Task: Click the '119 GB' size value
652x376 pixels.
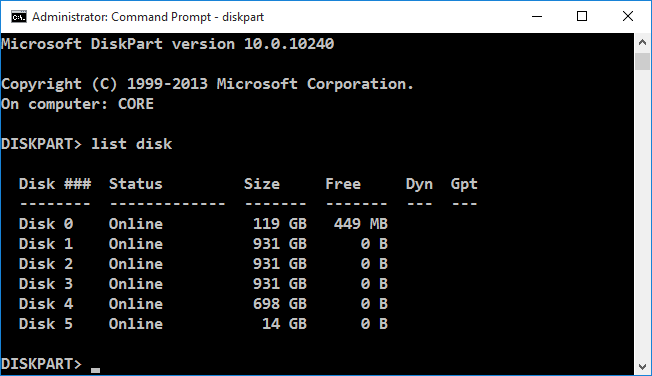Action: pyautogui.click(x=280, y=224)
